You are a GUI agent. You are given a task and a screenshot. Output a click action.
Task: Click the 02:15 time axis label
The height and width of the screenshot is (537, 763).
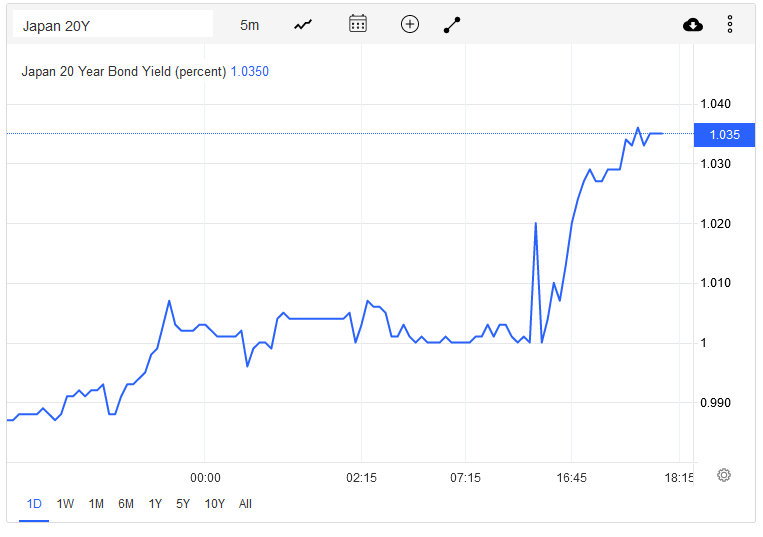(x=362, y=478)
